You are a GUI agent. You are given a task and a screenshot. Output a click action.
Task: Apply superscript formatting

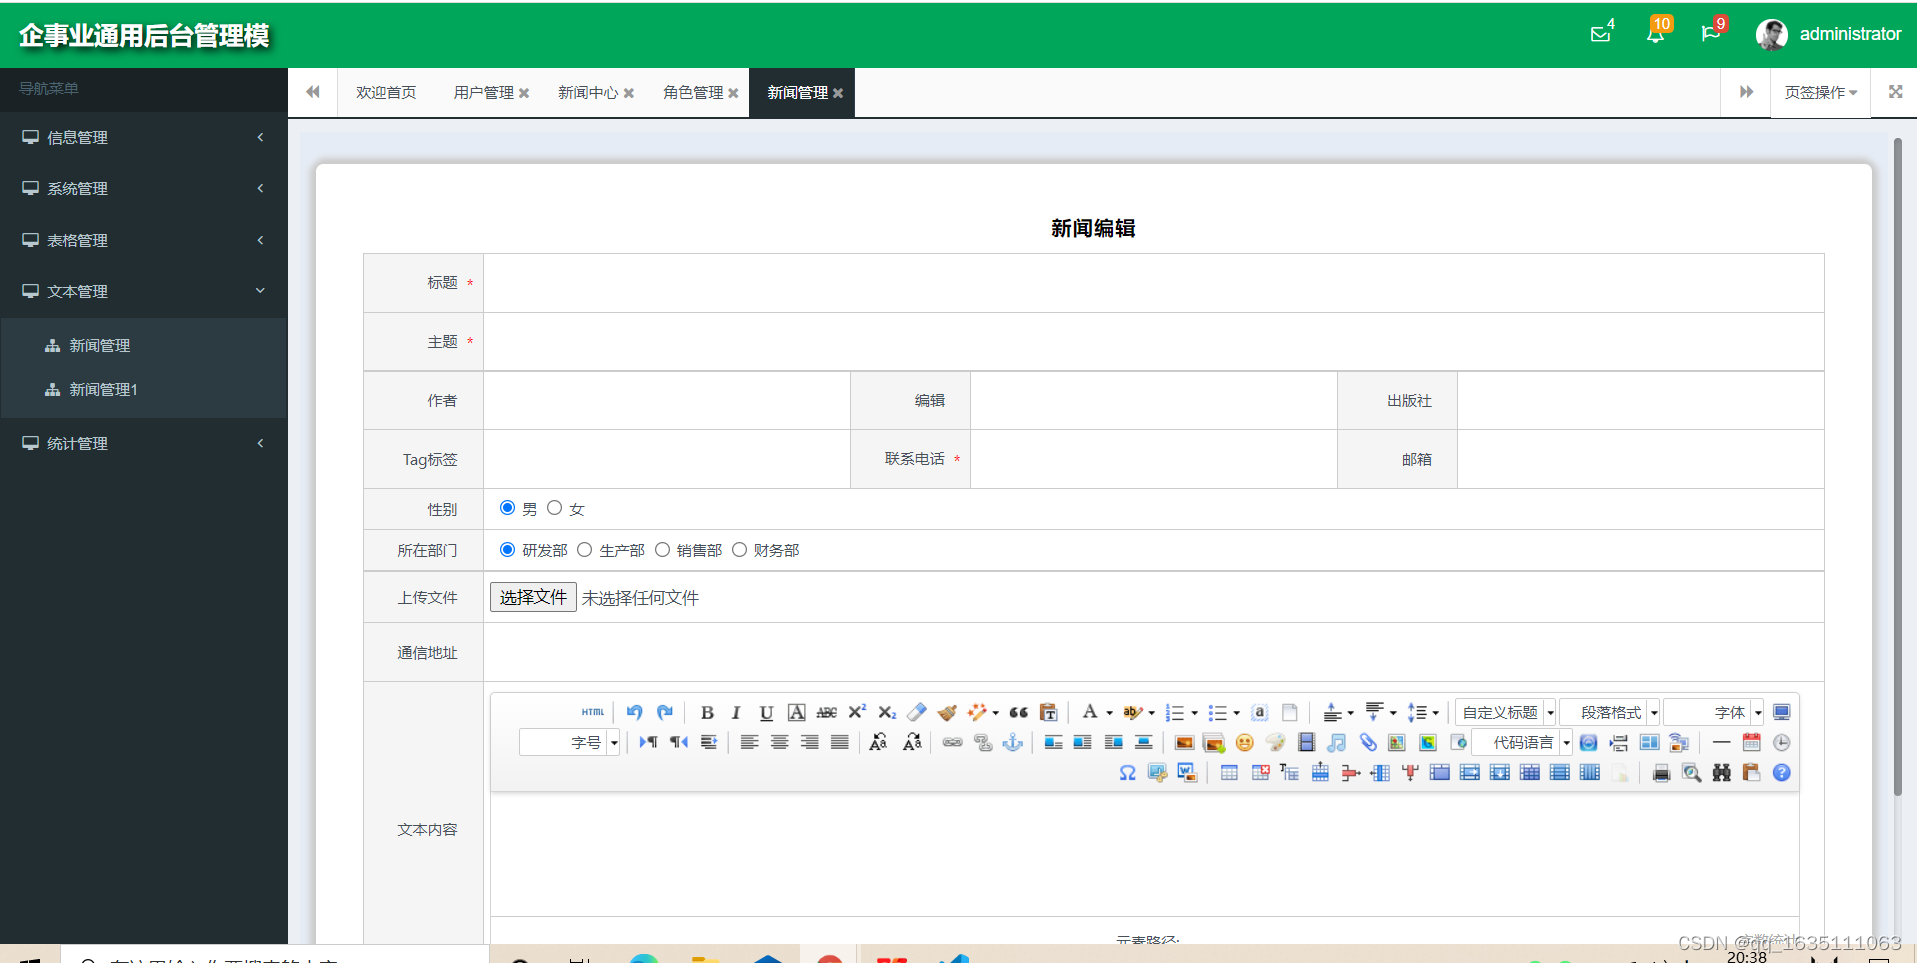click(857, 712)
